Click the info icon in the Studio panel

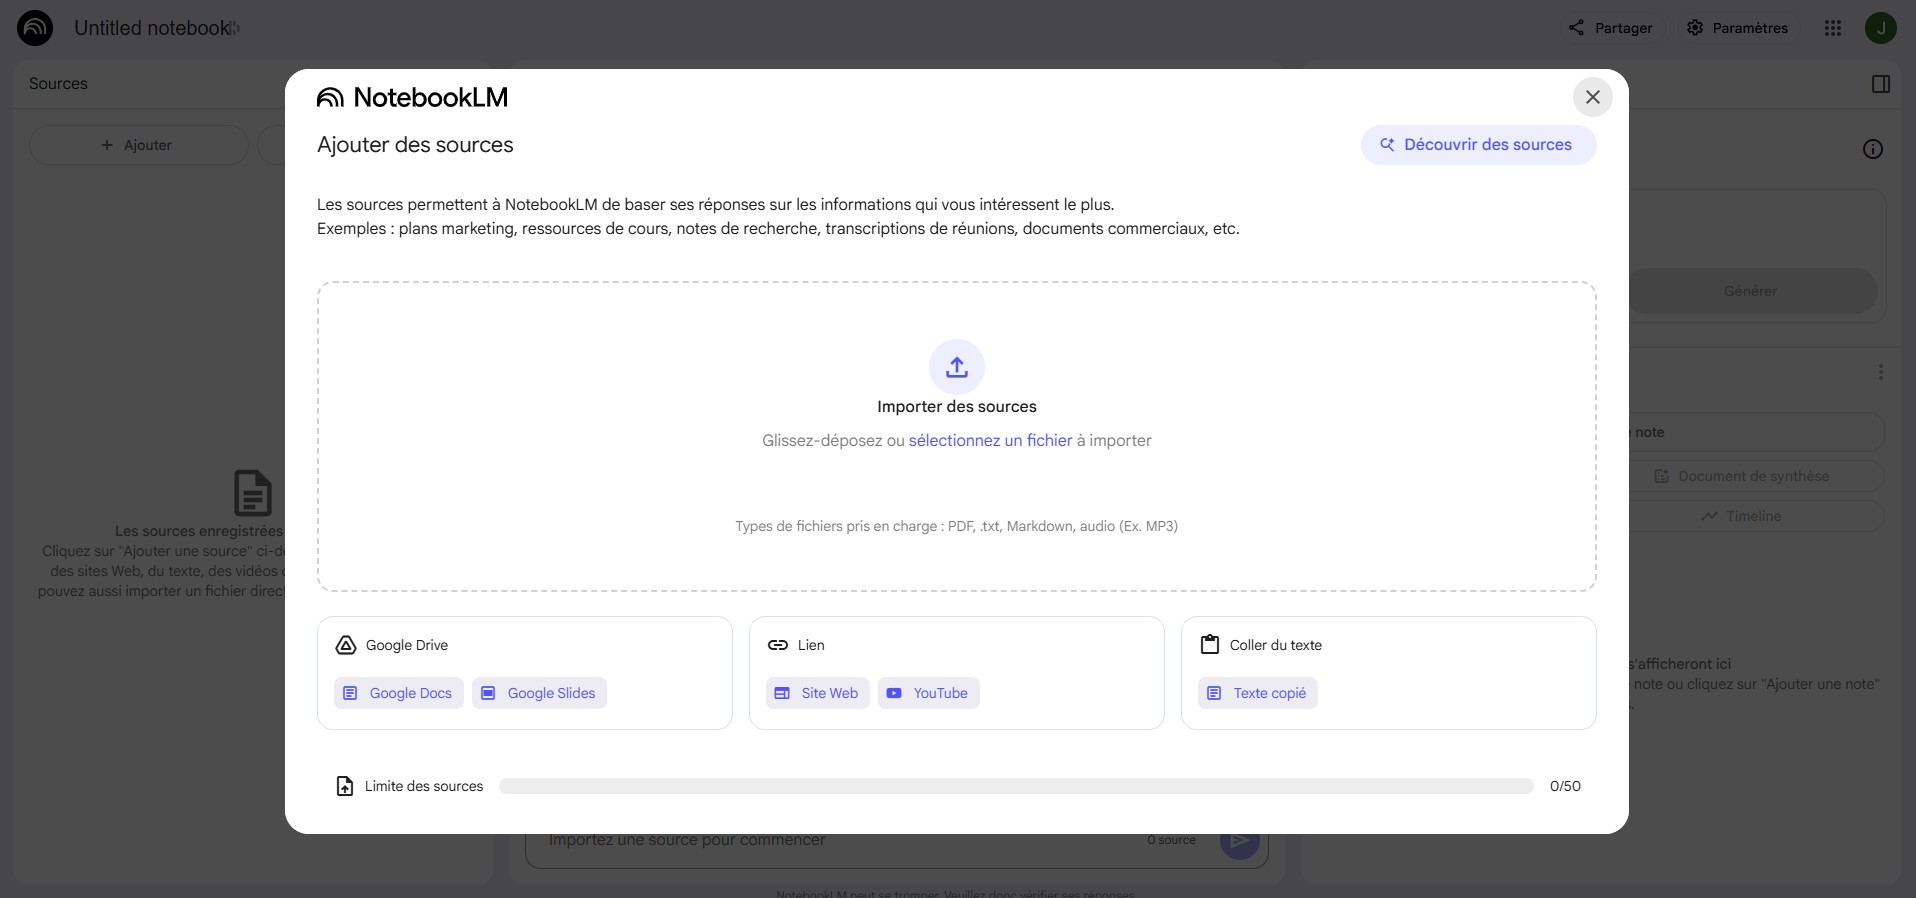(1873, 149)
